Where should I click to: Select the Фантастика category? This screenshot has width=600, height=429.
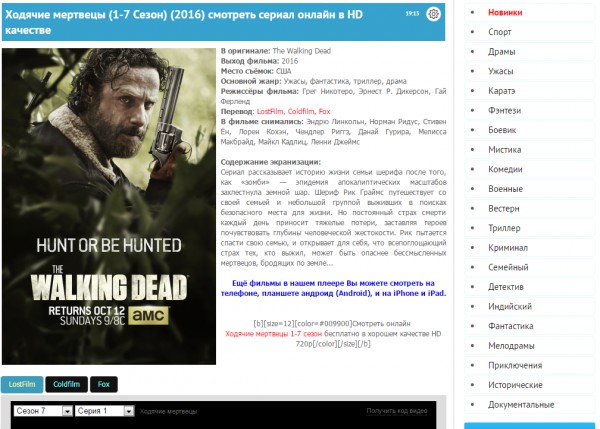(x=510, y=326)
